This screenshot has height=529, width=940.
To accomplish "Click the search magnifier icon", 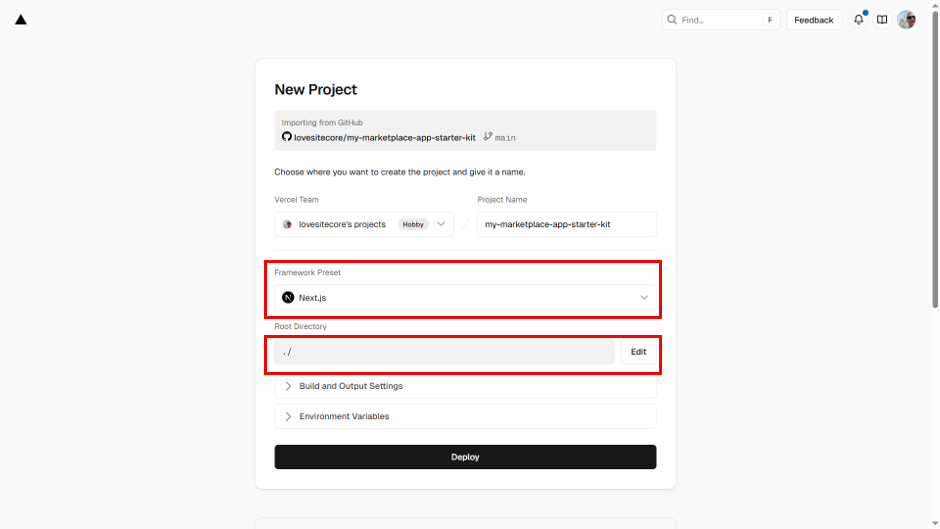I will pyautogui.click(x=673, y=20).
